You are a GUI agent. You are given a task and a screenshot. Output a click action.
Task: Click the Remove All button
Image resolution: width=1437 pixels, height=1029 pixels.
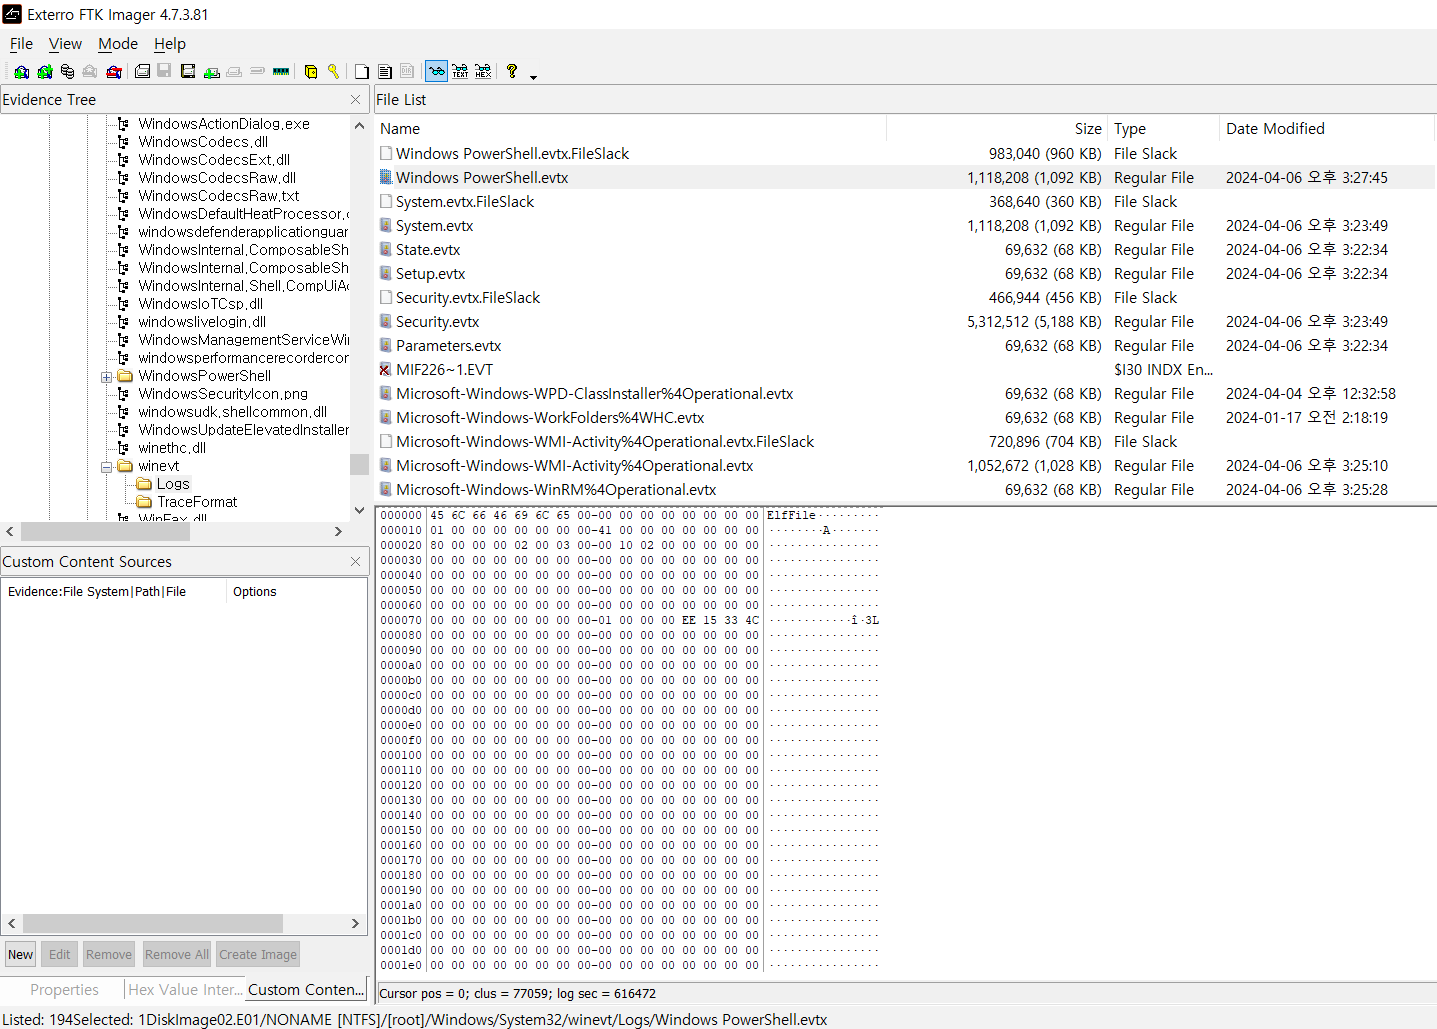point(177,955)
